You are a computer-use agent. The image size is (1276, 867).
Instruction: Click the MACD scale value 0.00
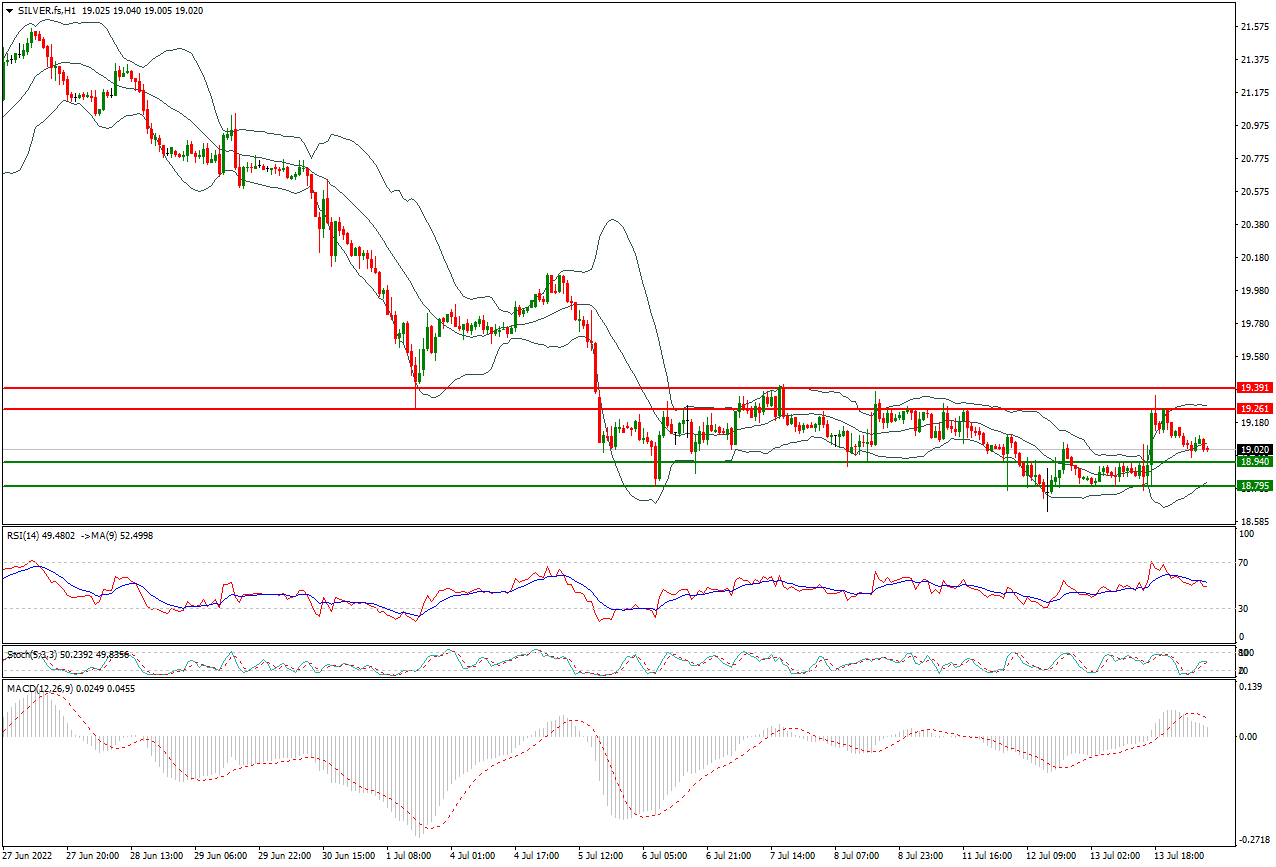[x=1248, y=736]
